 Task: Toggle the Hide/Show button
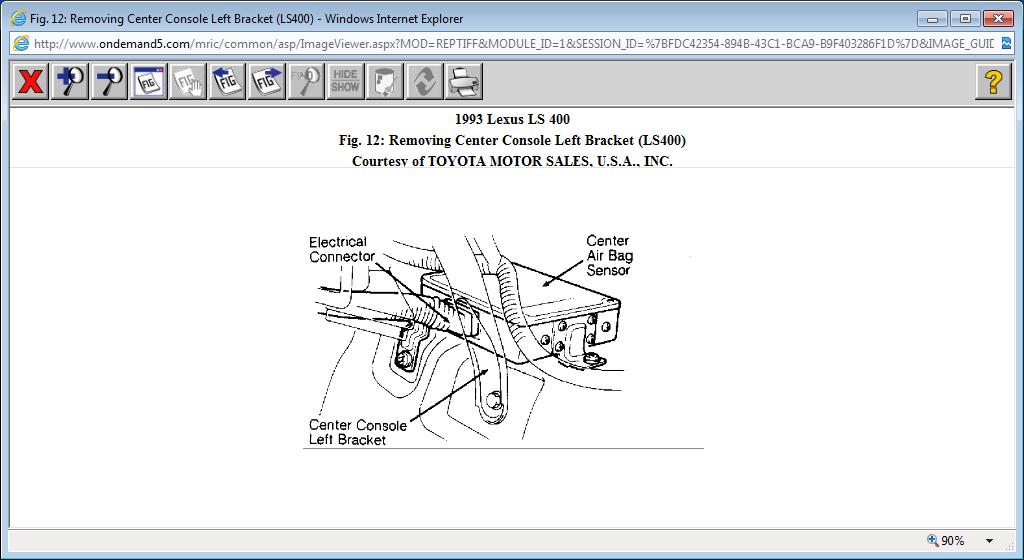[x=345, y=82]
